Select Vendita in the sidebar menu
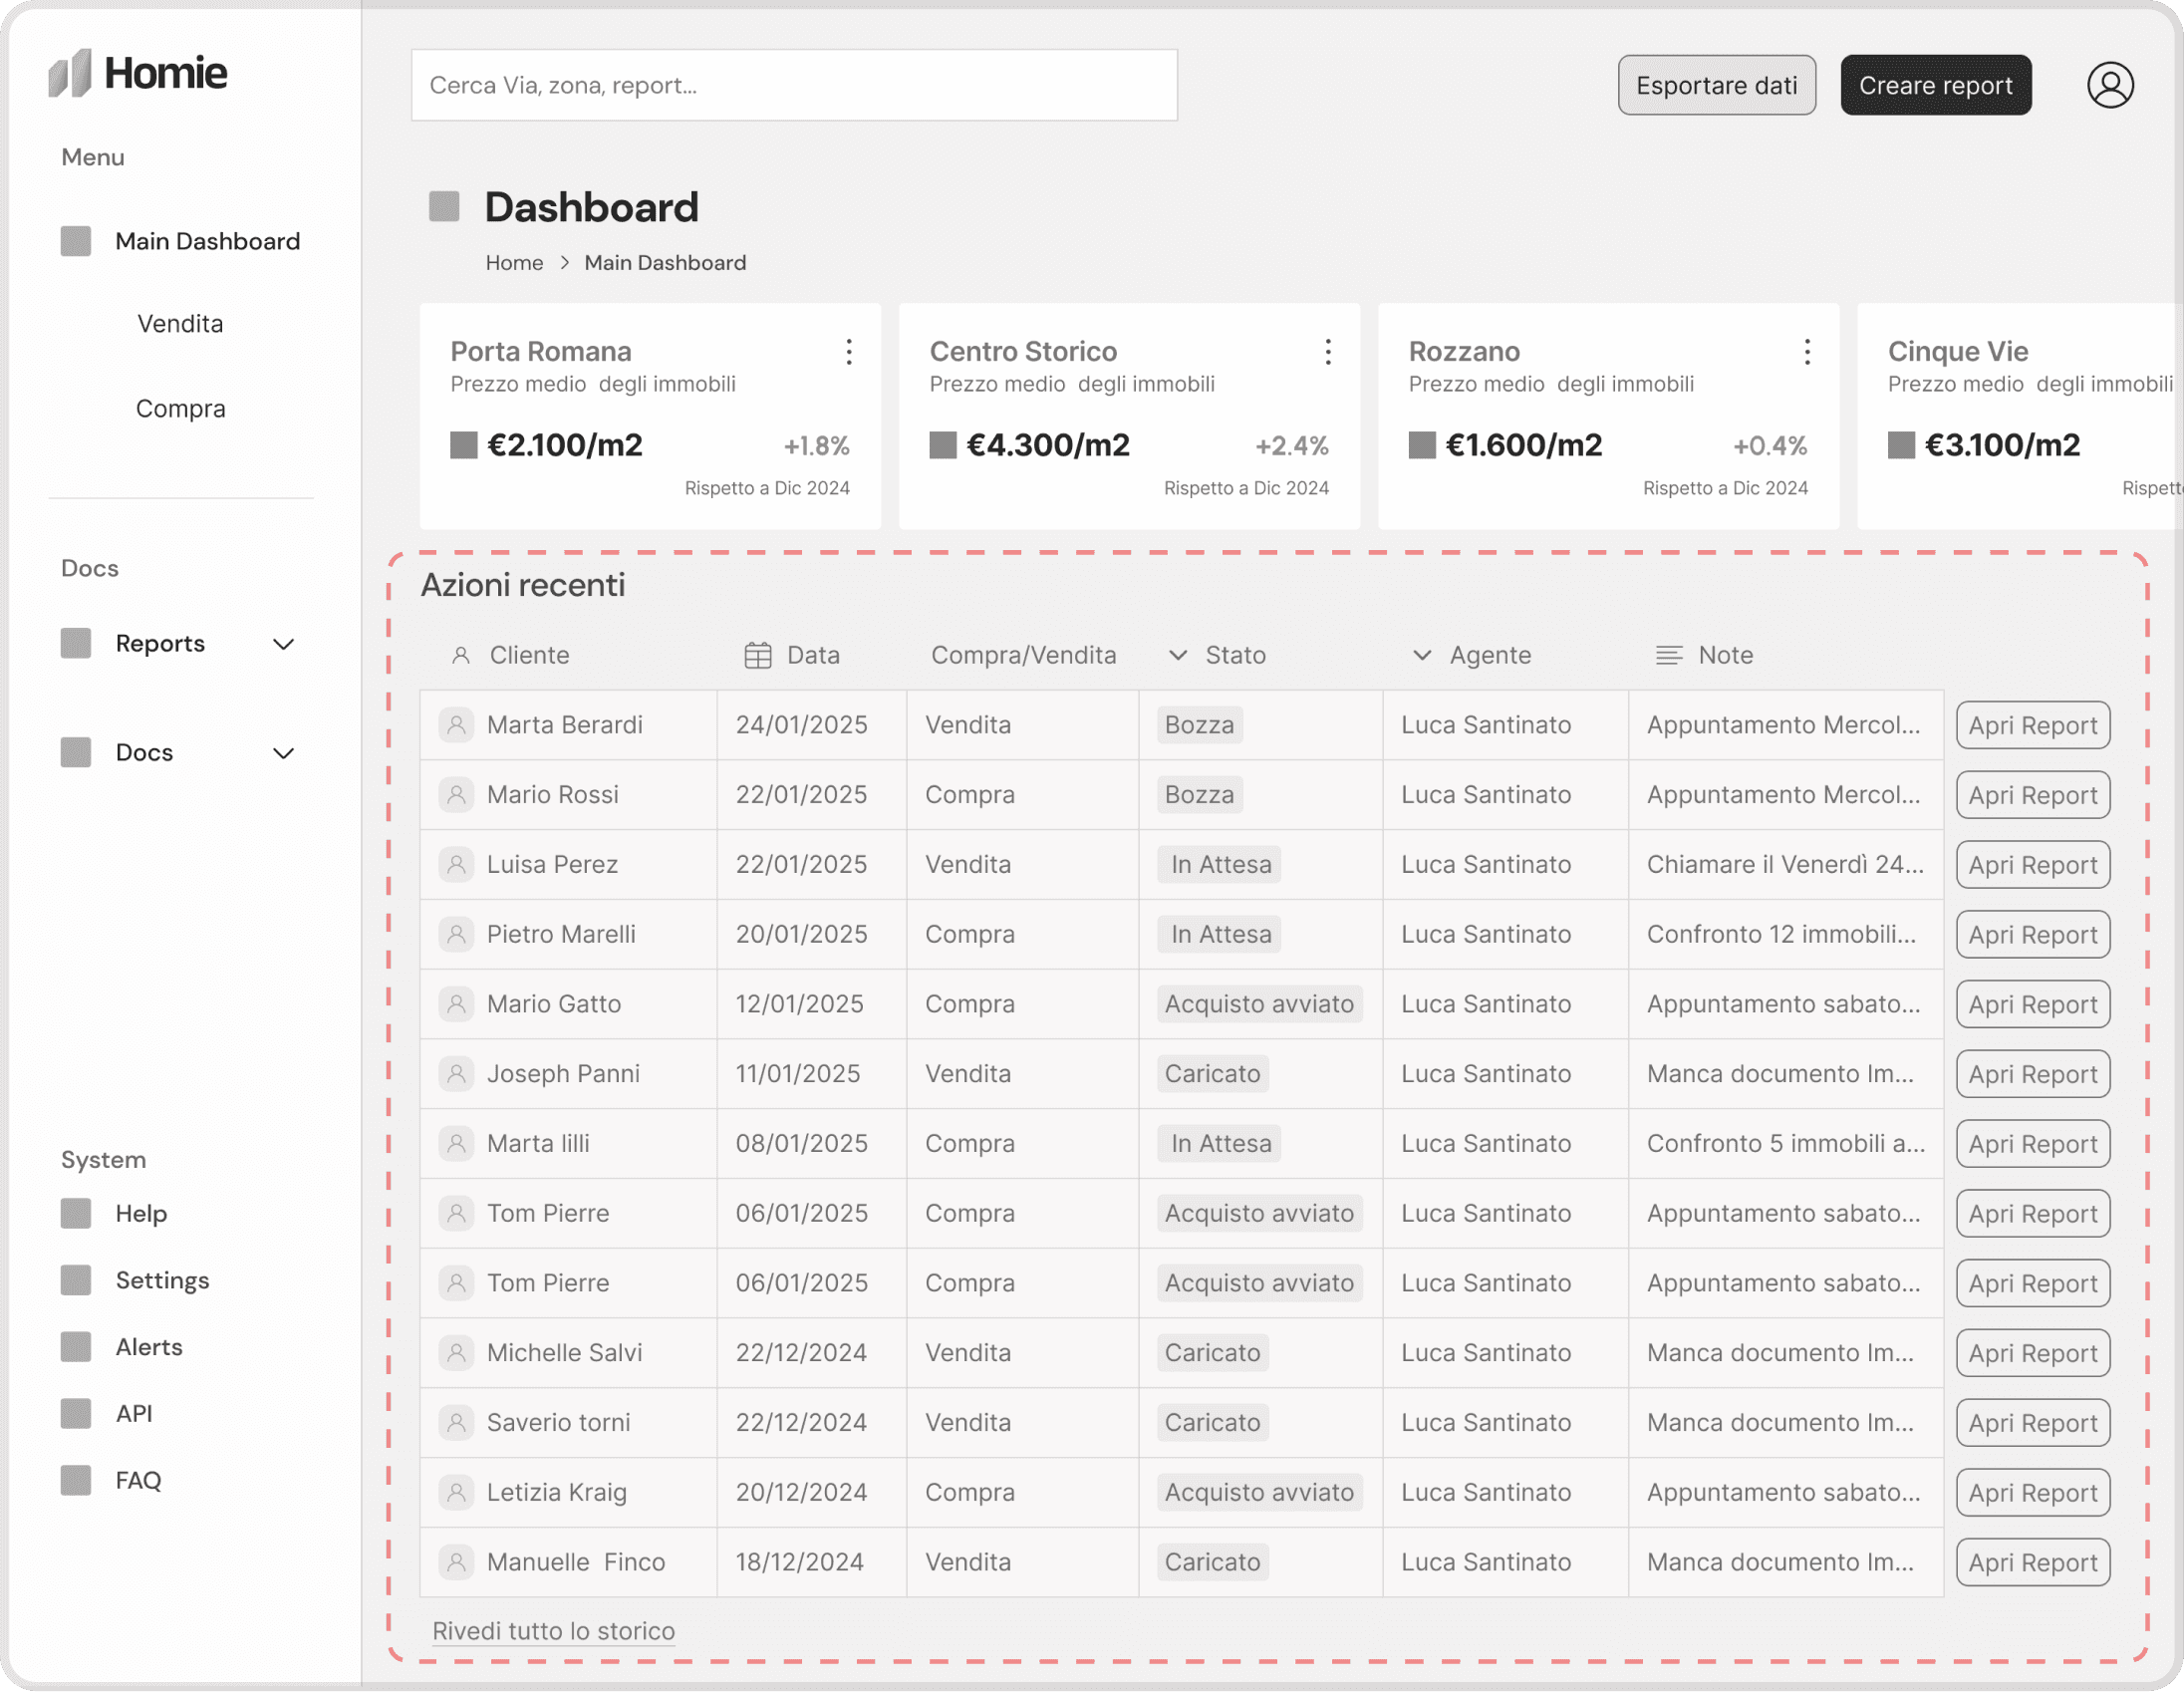The image size is (2184, 1692). point(180,324)
